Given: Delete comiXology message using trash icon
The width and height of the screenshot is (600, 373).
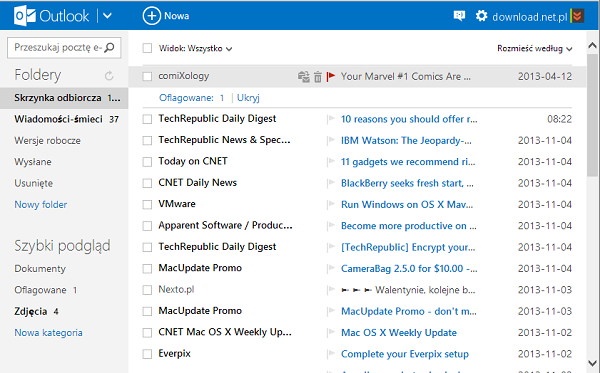Looking at the screenshot, I should tap(318, 77).
